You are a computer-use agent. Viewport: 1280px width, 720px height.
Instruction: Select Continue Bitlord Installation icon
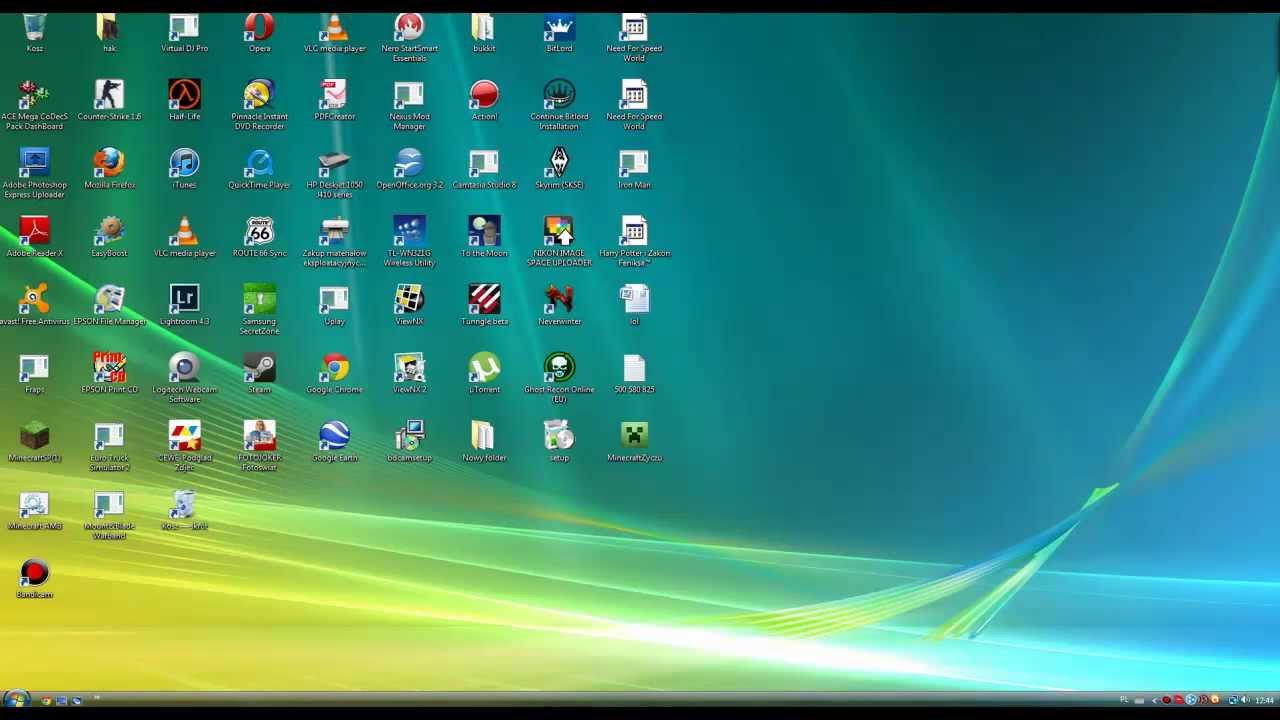point(559,105)
